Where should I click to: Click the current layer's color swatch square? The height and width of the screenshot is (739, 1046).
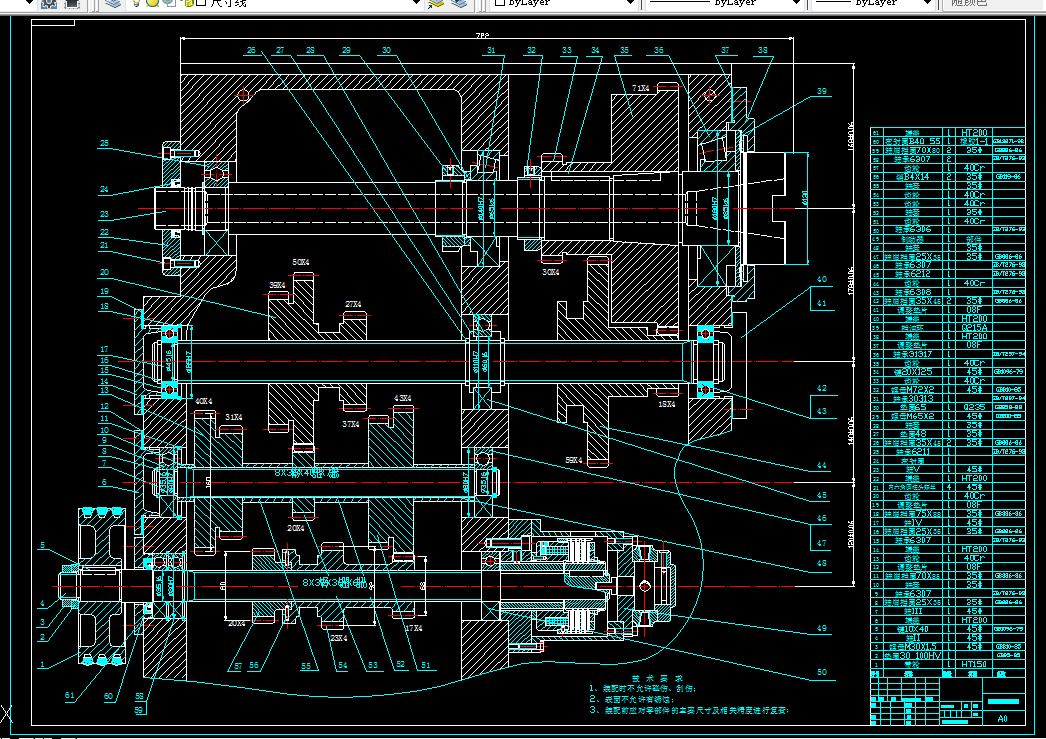pos(201,3)
